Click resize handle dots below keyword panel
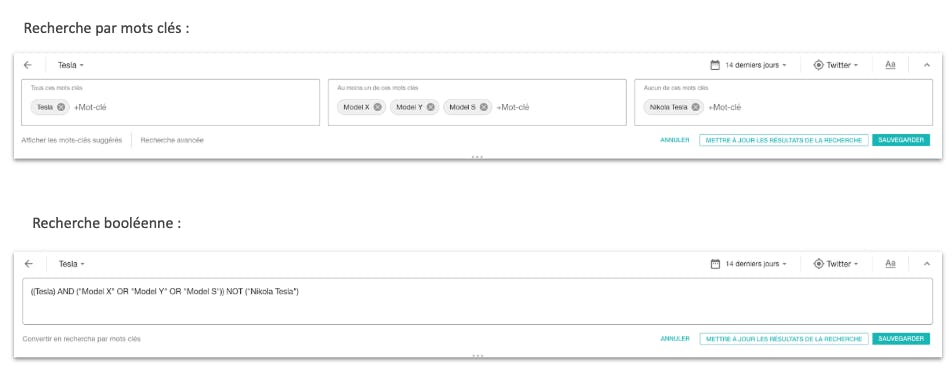 click(x=477, y=157)
